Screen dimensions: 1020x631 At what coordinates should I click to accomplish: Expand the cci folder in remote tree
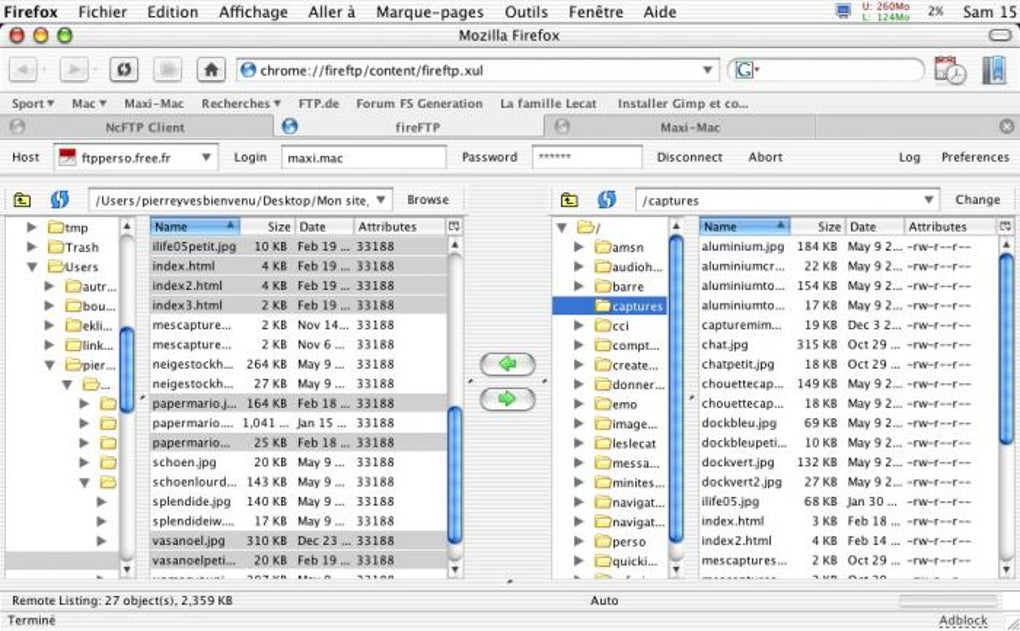[579, 325]
